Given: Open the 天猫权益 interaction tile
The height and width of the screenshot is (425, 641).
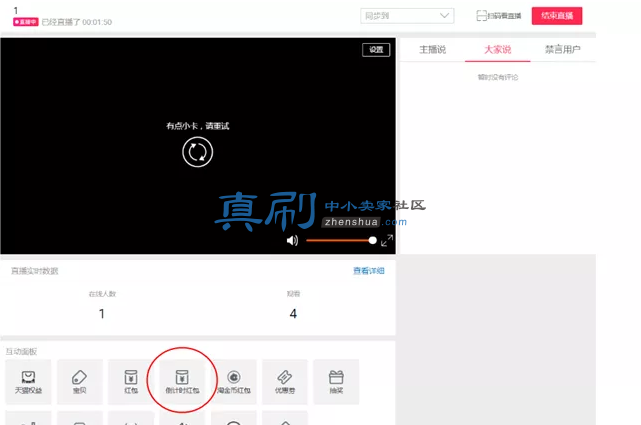Looking at the screenshot, I should pyautogui.click(x=28, y=382).
